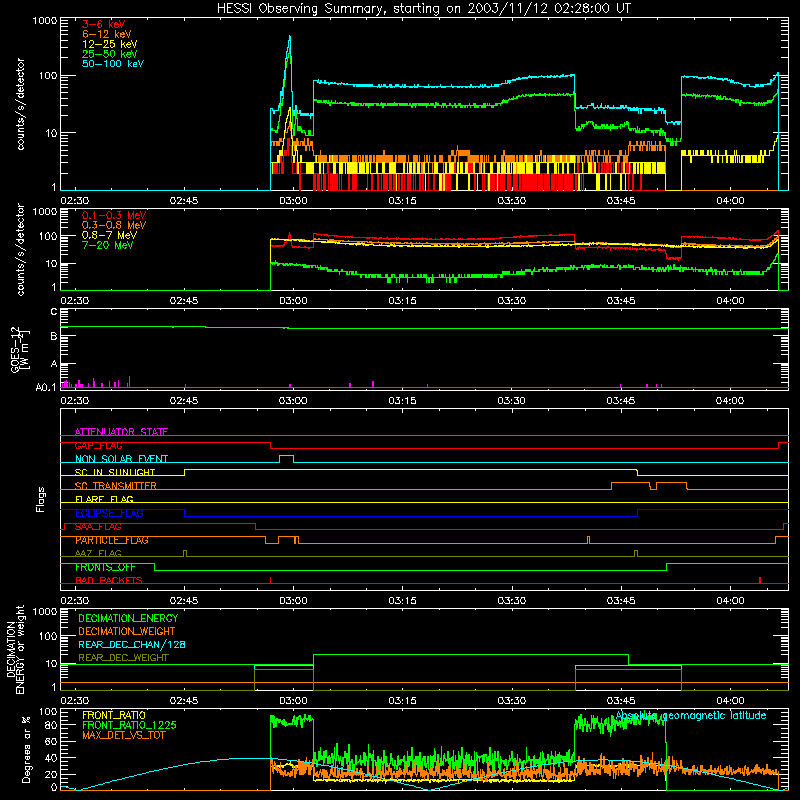Click the FRONT_RATIO legend label

click(x=114, y=715)
